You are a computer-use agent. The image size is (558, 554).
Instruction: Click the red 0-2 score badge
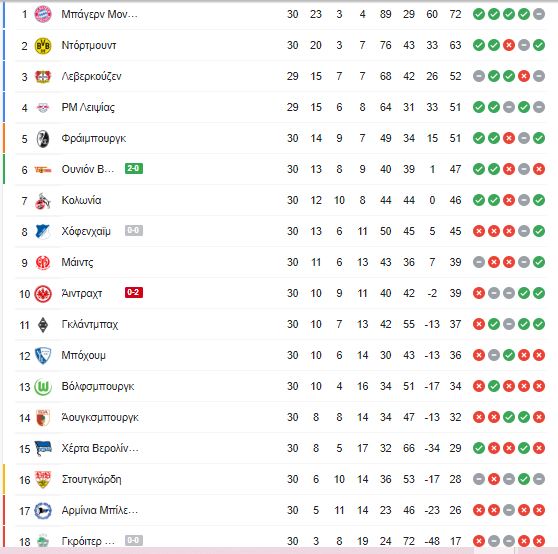[134, 292]
